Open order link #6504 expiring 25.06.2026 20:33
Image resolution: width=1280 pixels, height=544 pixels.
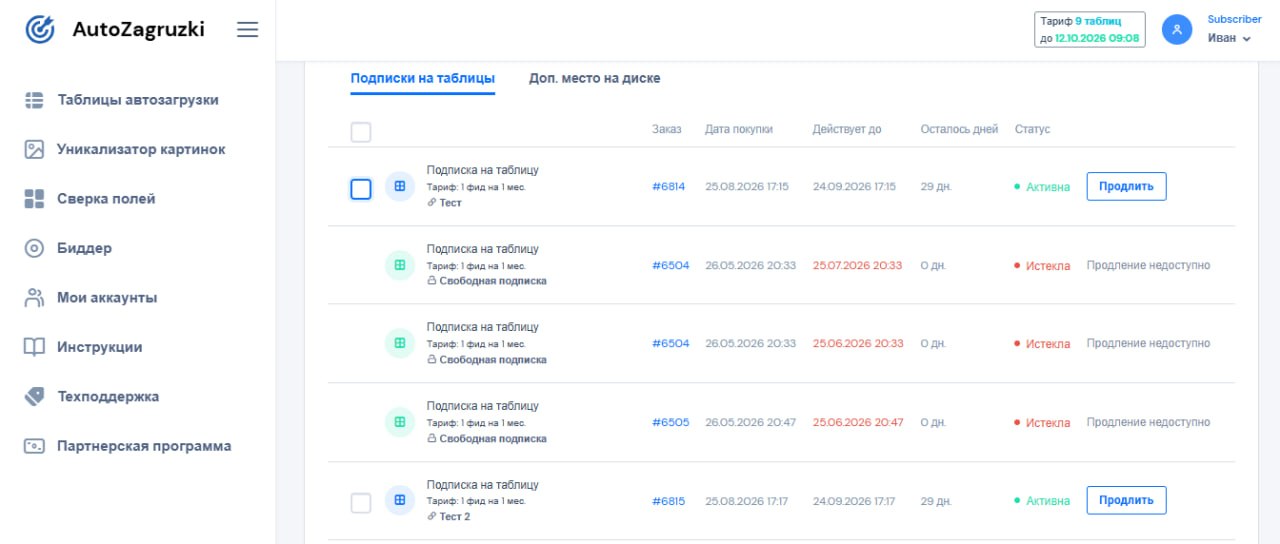click(671, 344)
